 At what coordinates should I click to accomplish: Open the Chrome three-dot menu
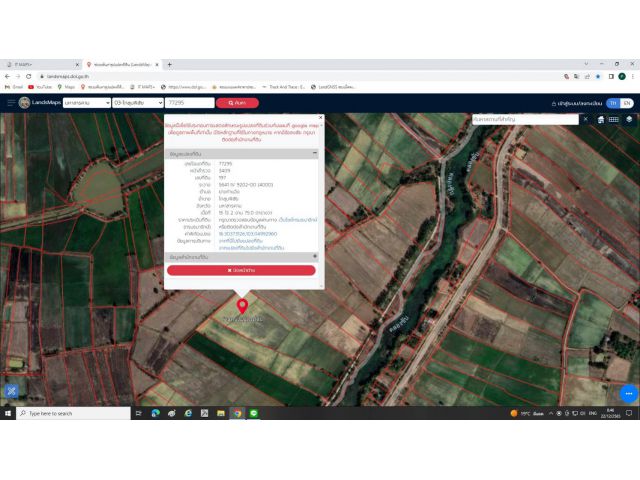633,76
